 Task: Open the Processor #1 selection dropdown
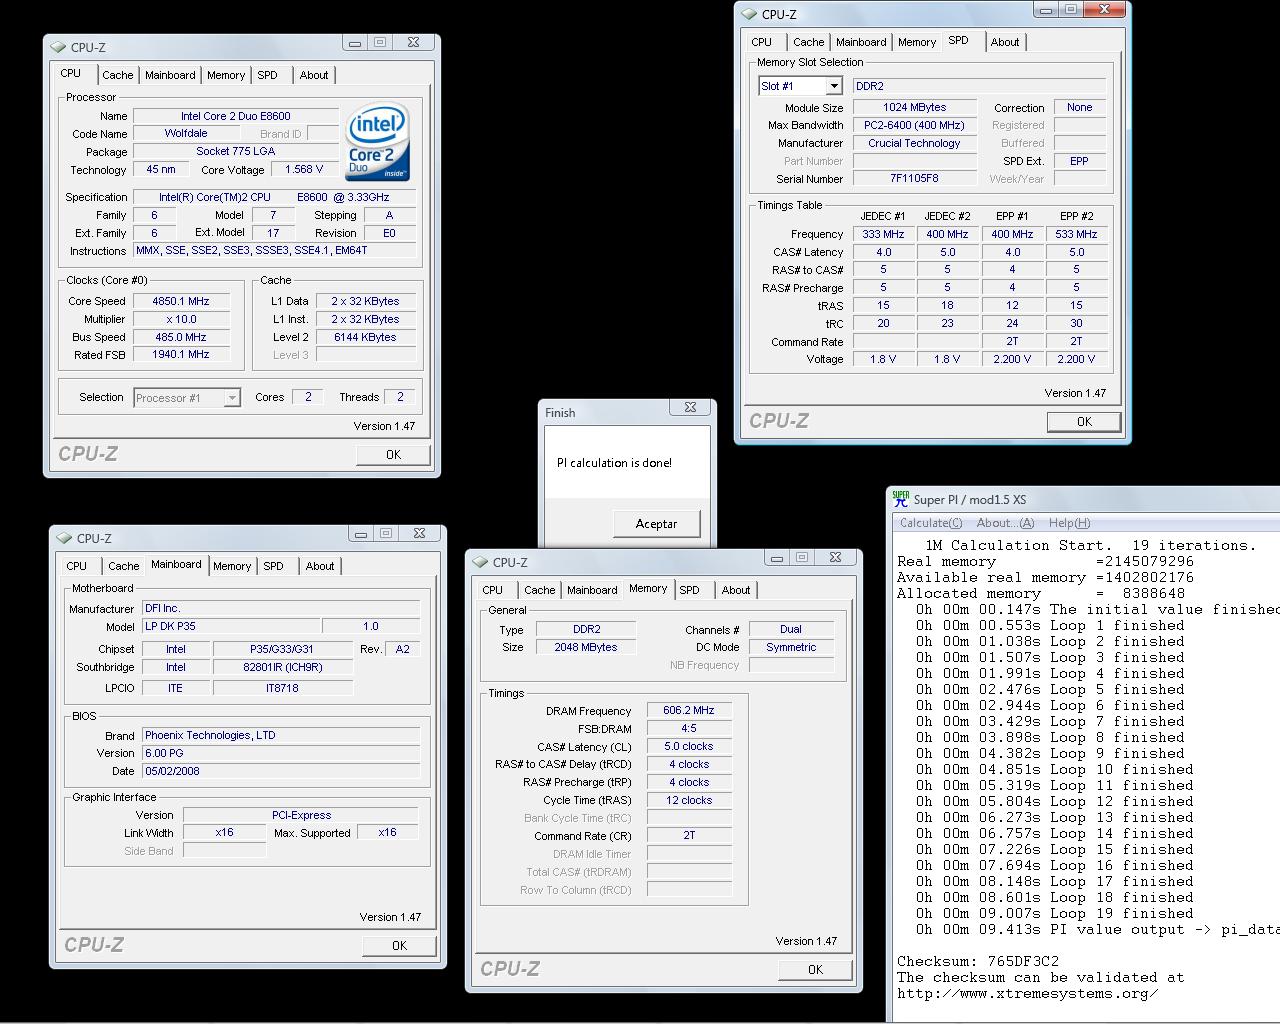pyautogui.click(x=231, y=397)
